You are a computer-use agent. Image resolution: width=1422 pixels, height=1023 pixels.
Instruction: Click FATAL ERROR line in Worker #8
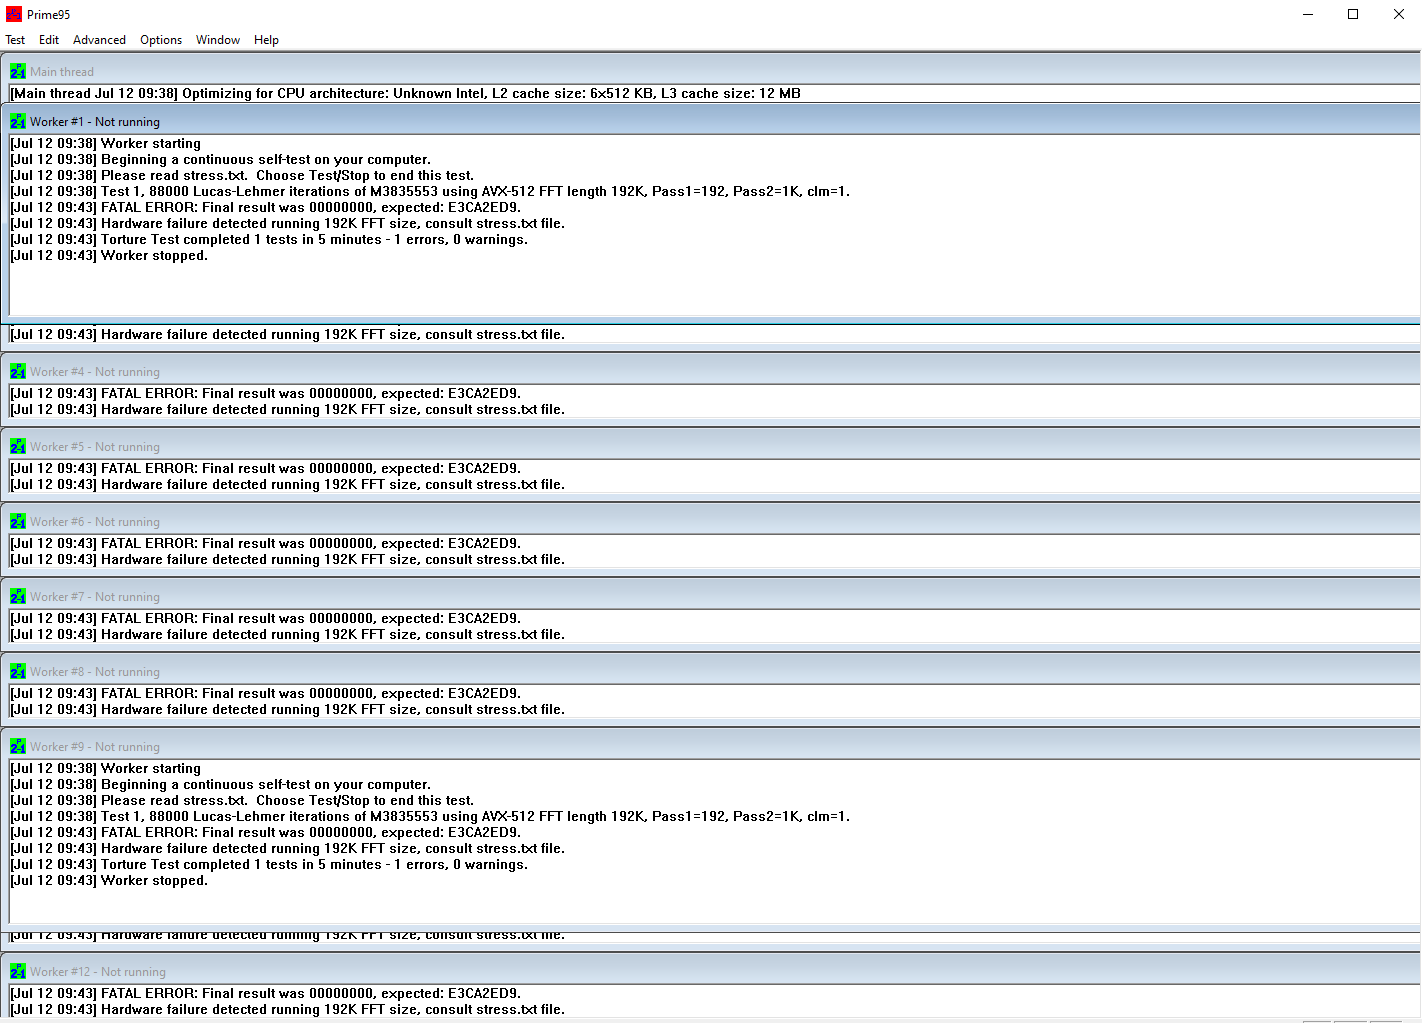266,693
